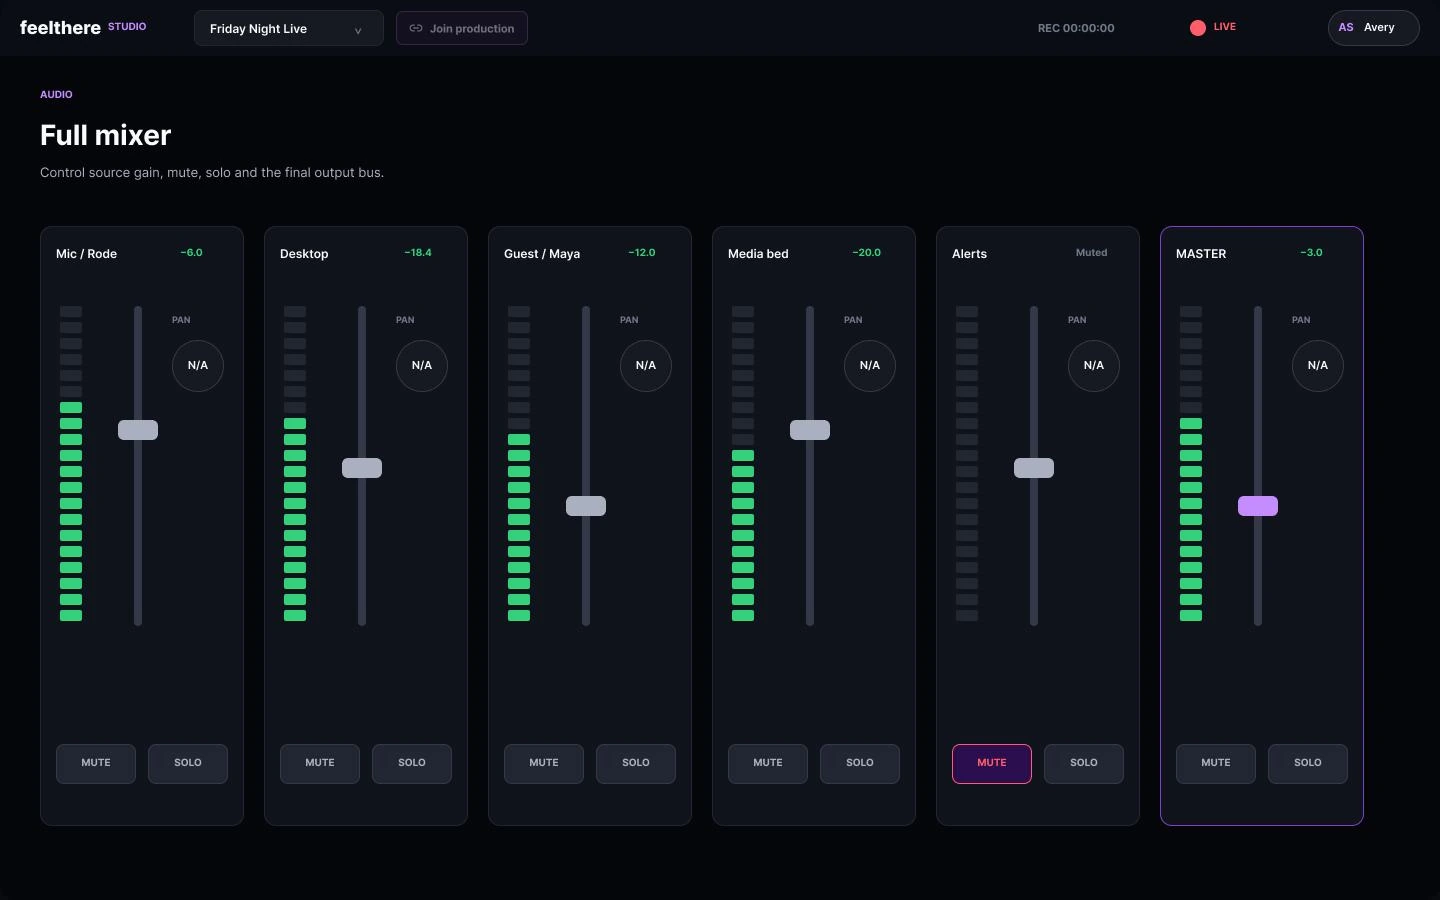Image resolution: width=1440 pixels, height=900 pixels.
Task: Click the MASTER level meter
Action: tap(1191, 464)
